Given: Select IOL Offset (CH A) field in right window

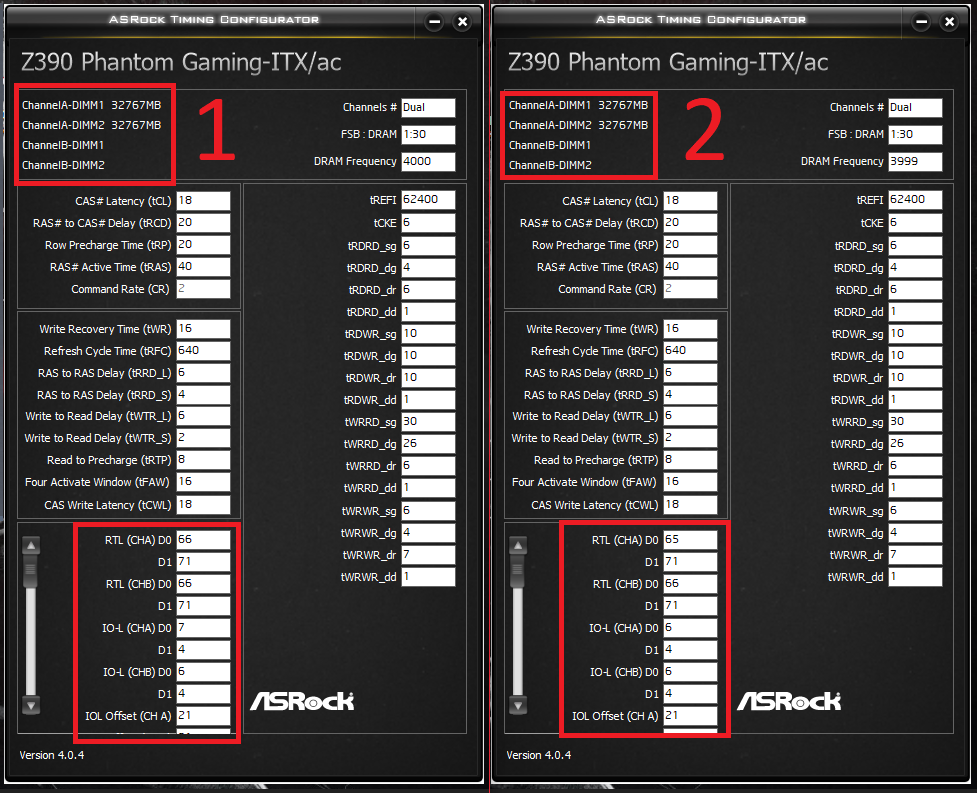Looking at the screenshot, I should (690, 716).
